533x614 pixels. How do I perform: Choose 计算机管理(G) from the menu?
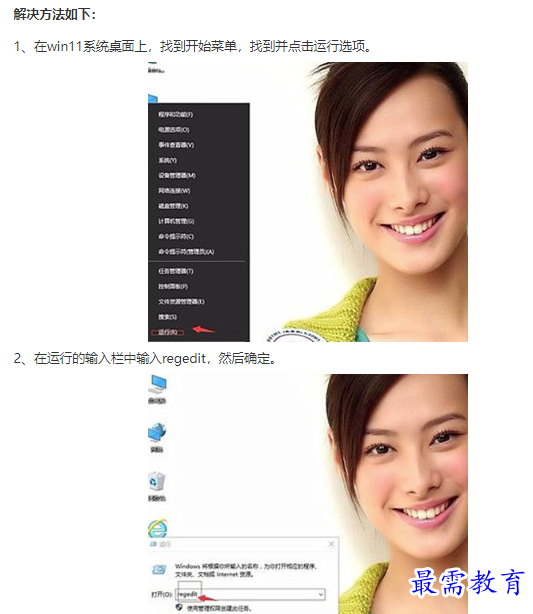pos(176,221)
